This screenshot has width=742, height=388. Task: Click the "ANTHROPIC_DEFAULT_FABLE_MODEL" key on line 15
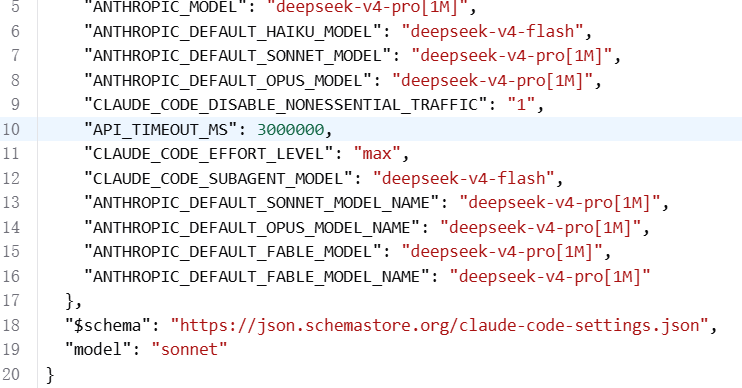pyautogui.click(x=233, y=252)
